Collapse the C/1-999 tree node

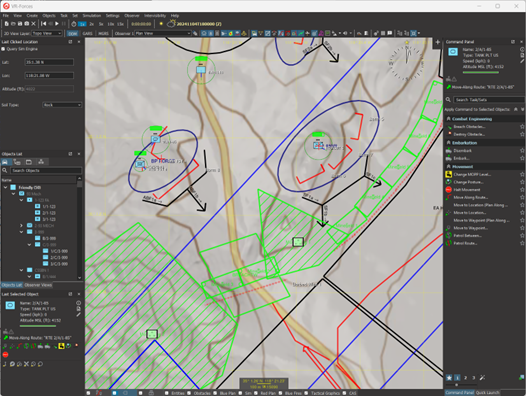[x=30, y=245]
